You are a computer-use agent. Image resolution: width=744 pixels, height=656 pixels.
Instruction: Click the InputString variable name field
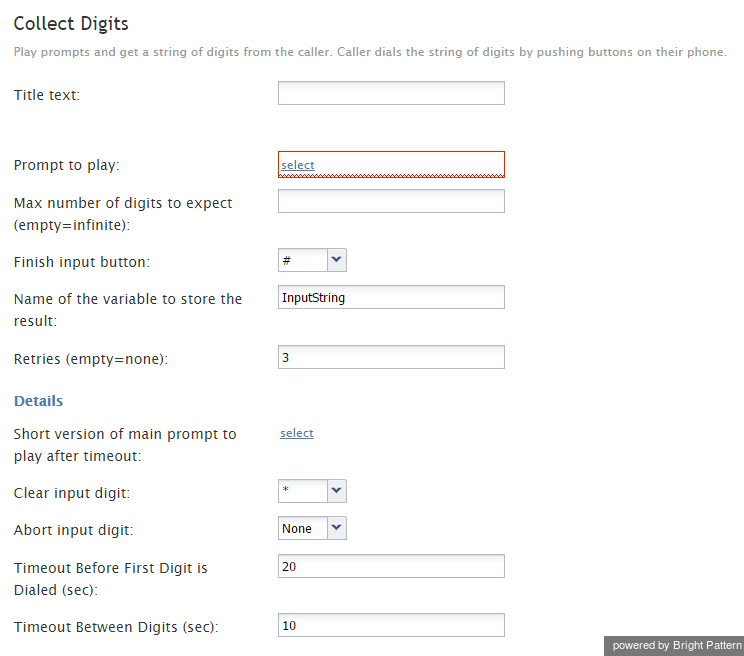tap(391, 297)
